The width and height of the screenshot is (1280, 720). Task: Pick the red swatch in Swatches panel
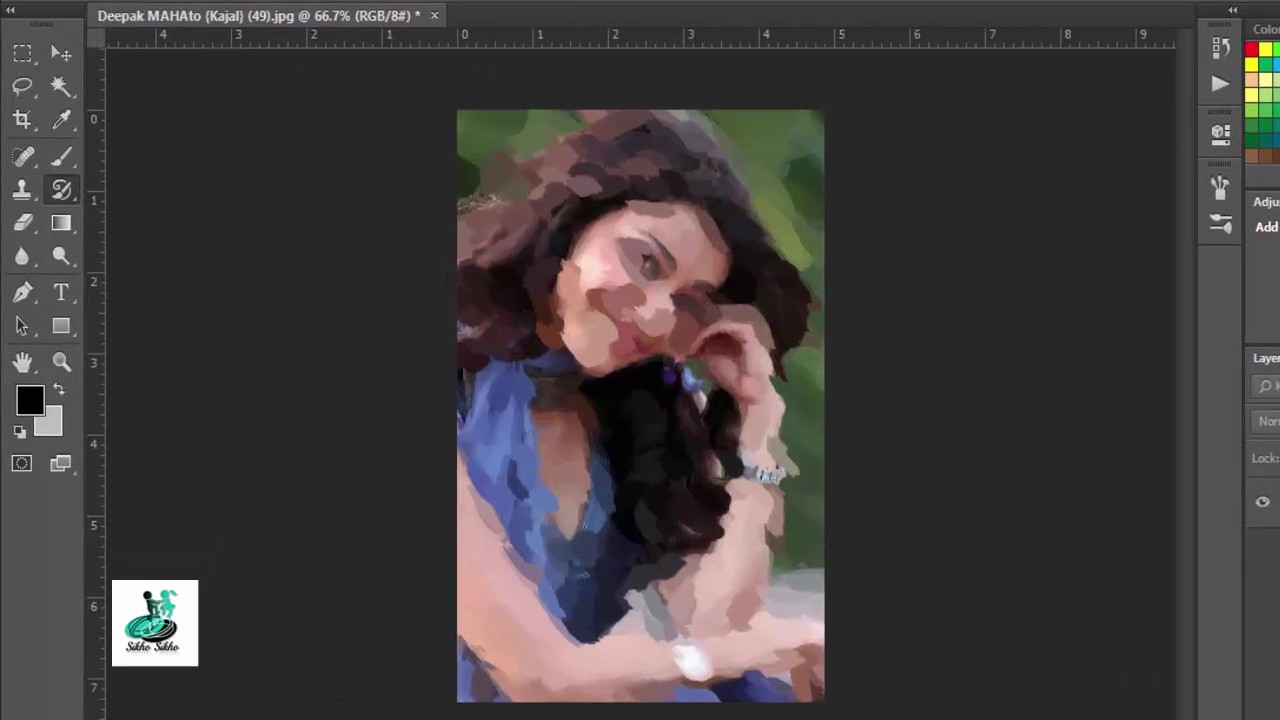pyautogui.click(x=1251, y=50)
